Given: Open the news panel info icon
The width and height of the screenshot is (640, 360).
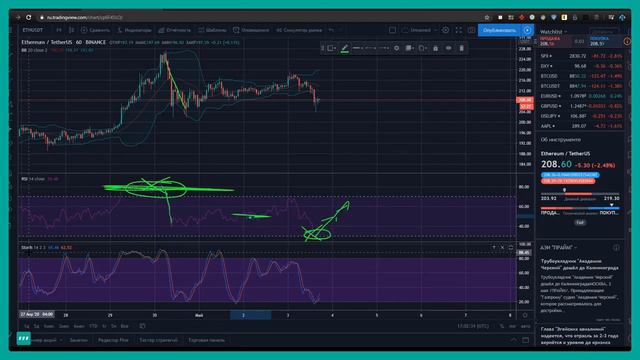Looking at the screenshot, I should click(616, 248).
